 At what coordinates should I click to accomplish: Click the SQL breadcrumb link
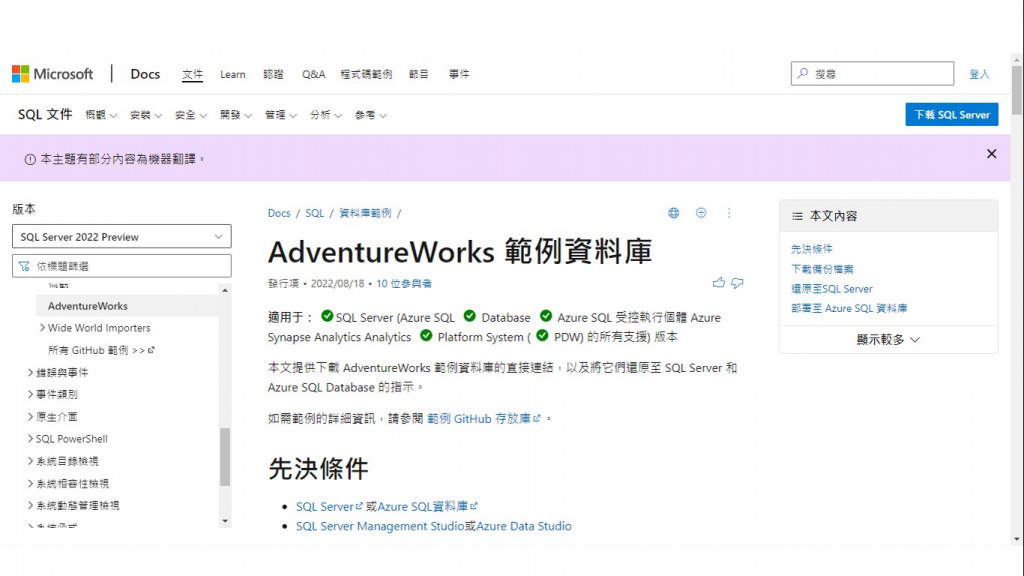coord(314,213)
